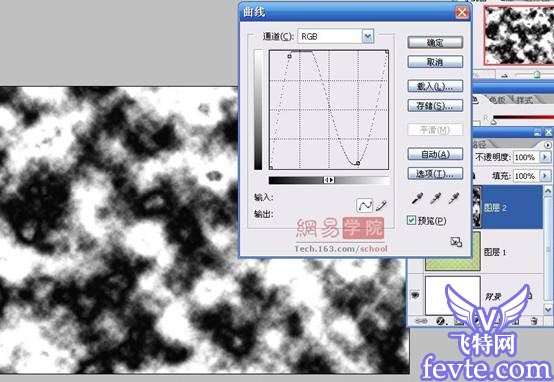Select the gray point eyedropper

[435, 199]
